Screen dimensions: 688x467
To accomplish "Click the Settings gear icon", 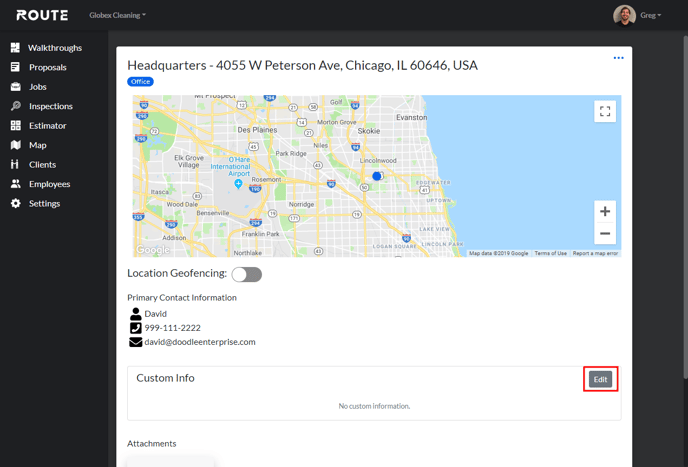I will pos(15,203).
